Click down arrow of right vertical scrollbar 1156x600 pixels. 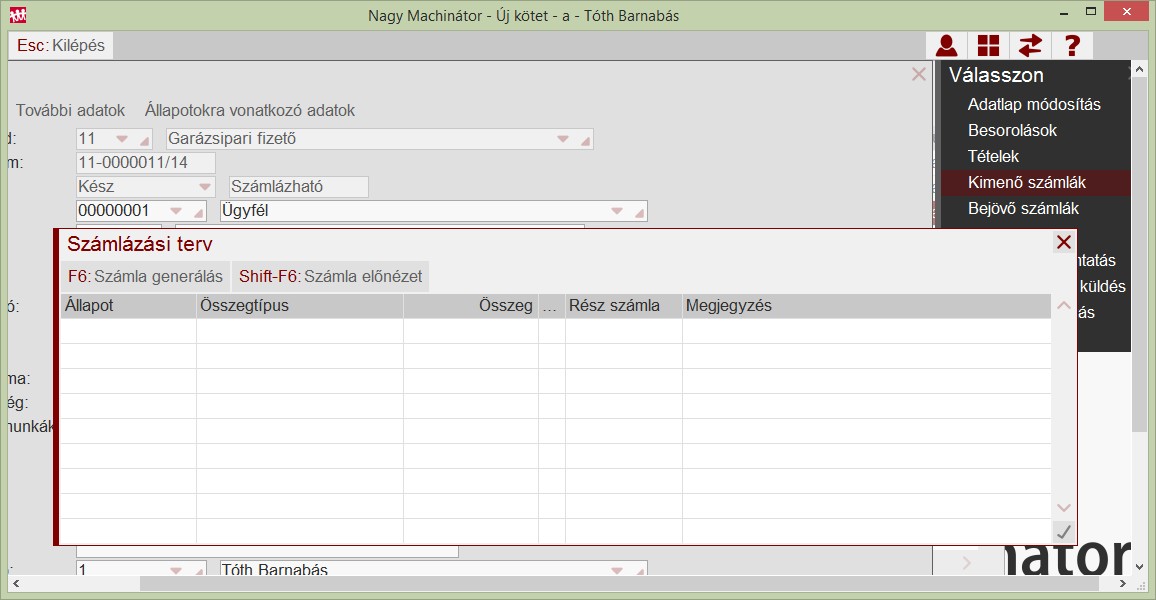coord(1139,567)
